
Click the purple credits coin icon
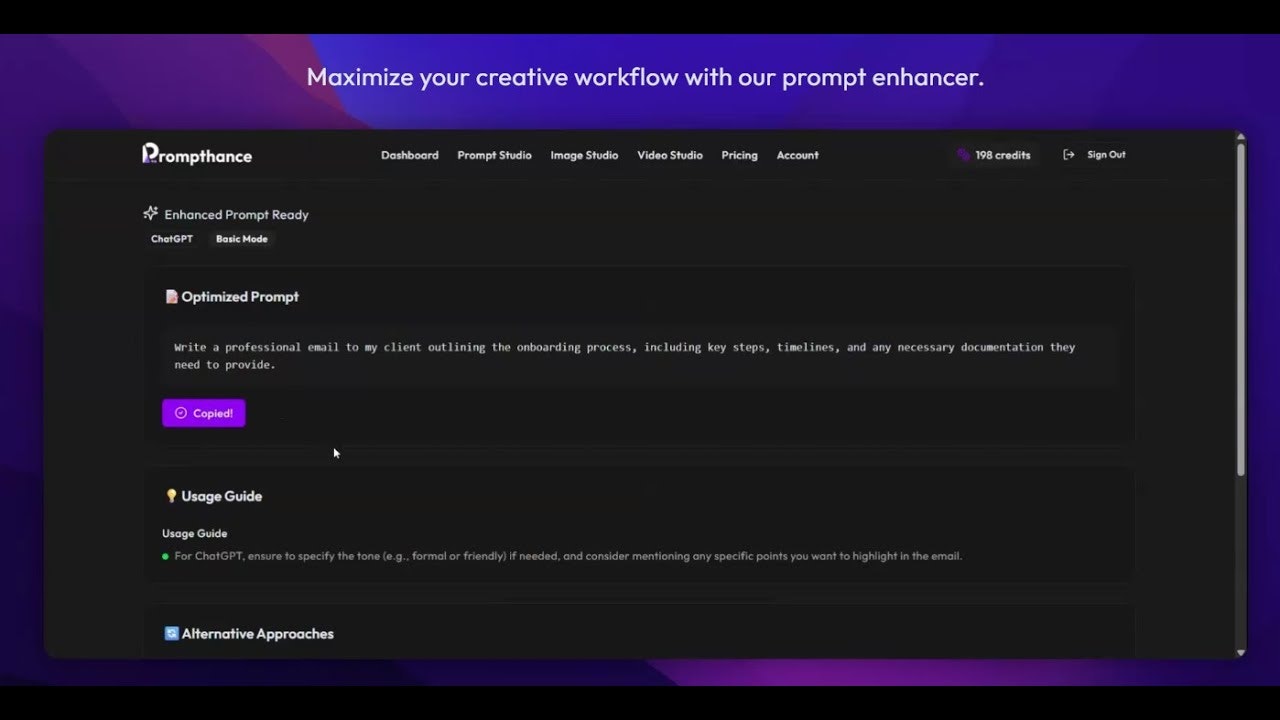pos(964,155)
